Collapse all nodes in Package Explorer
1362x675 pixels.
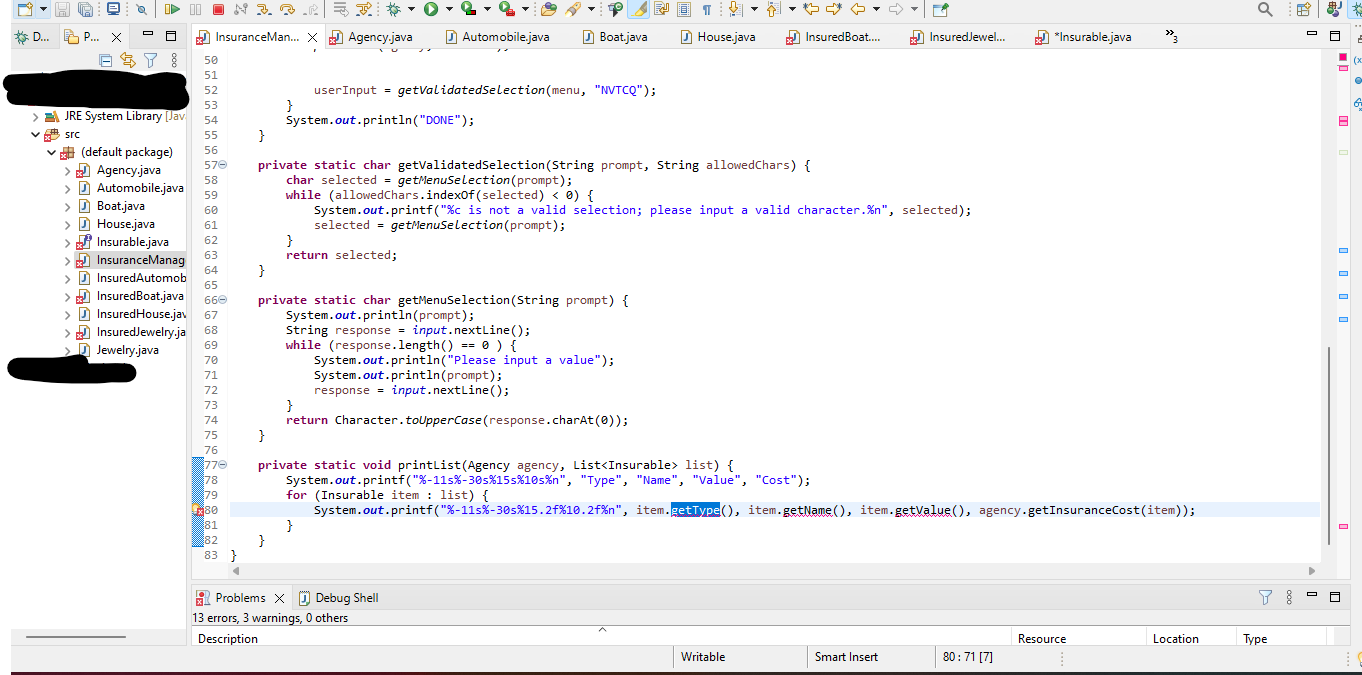pos(106,60)
